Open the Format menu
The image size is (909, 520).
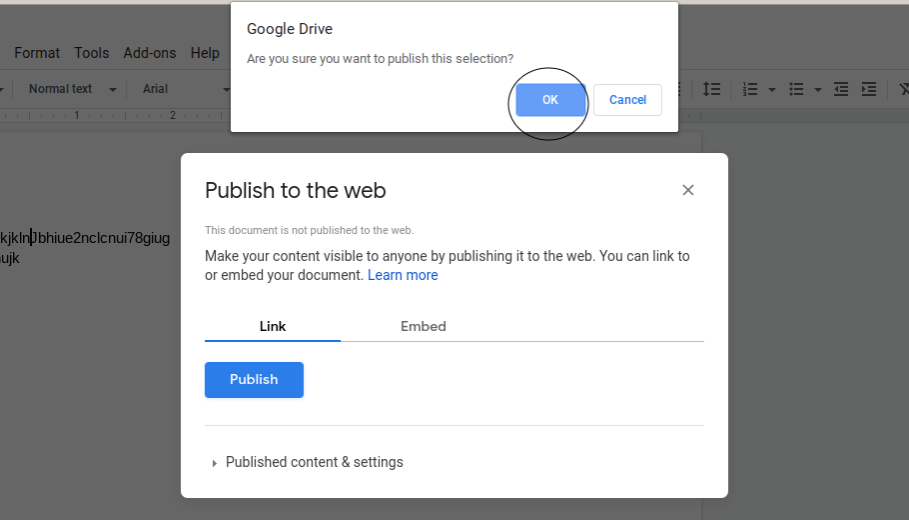pyautogui.click(x=37, y=53)
